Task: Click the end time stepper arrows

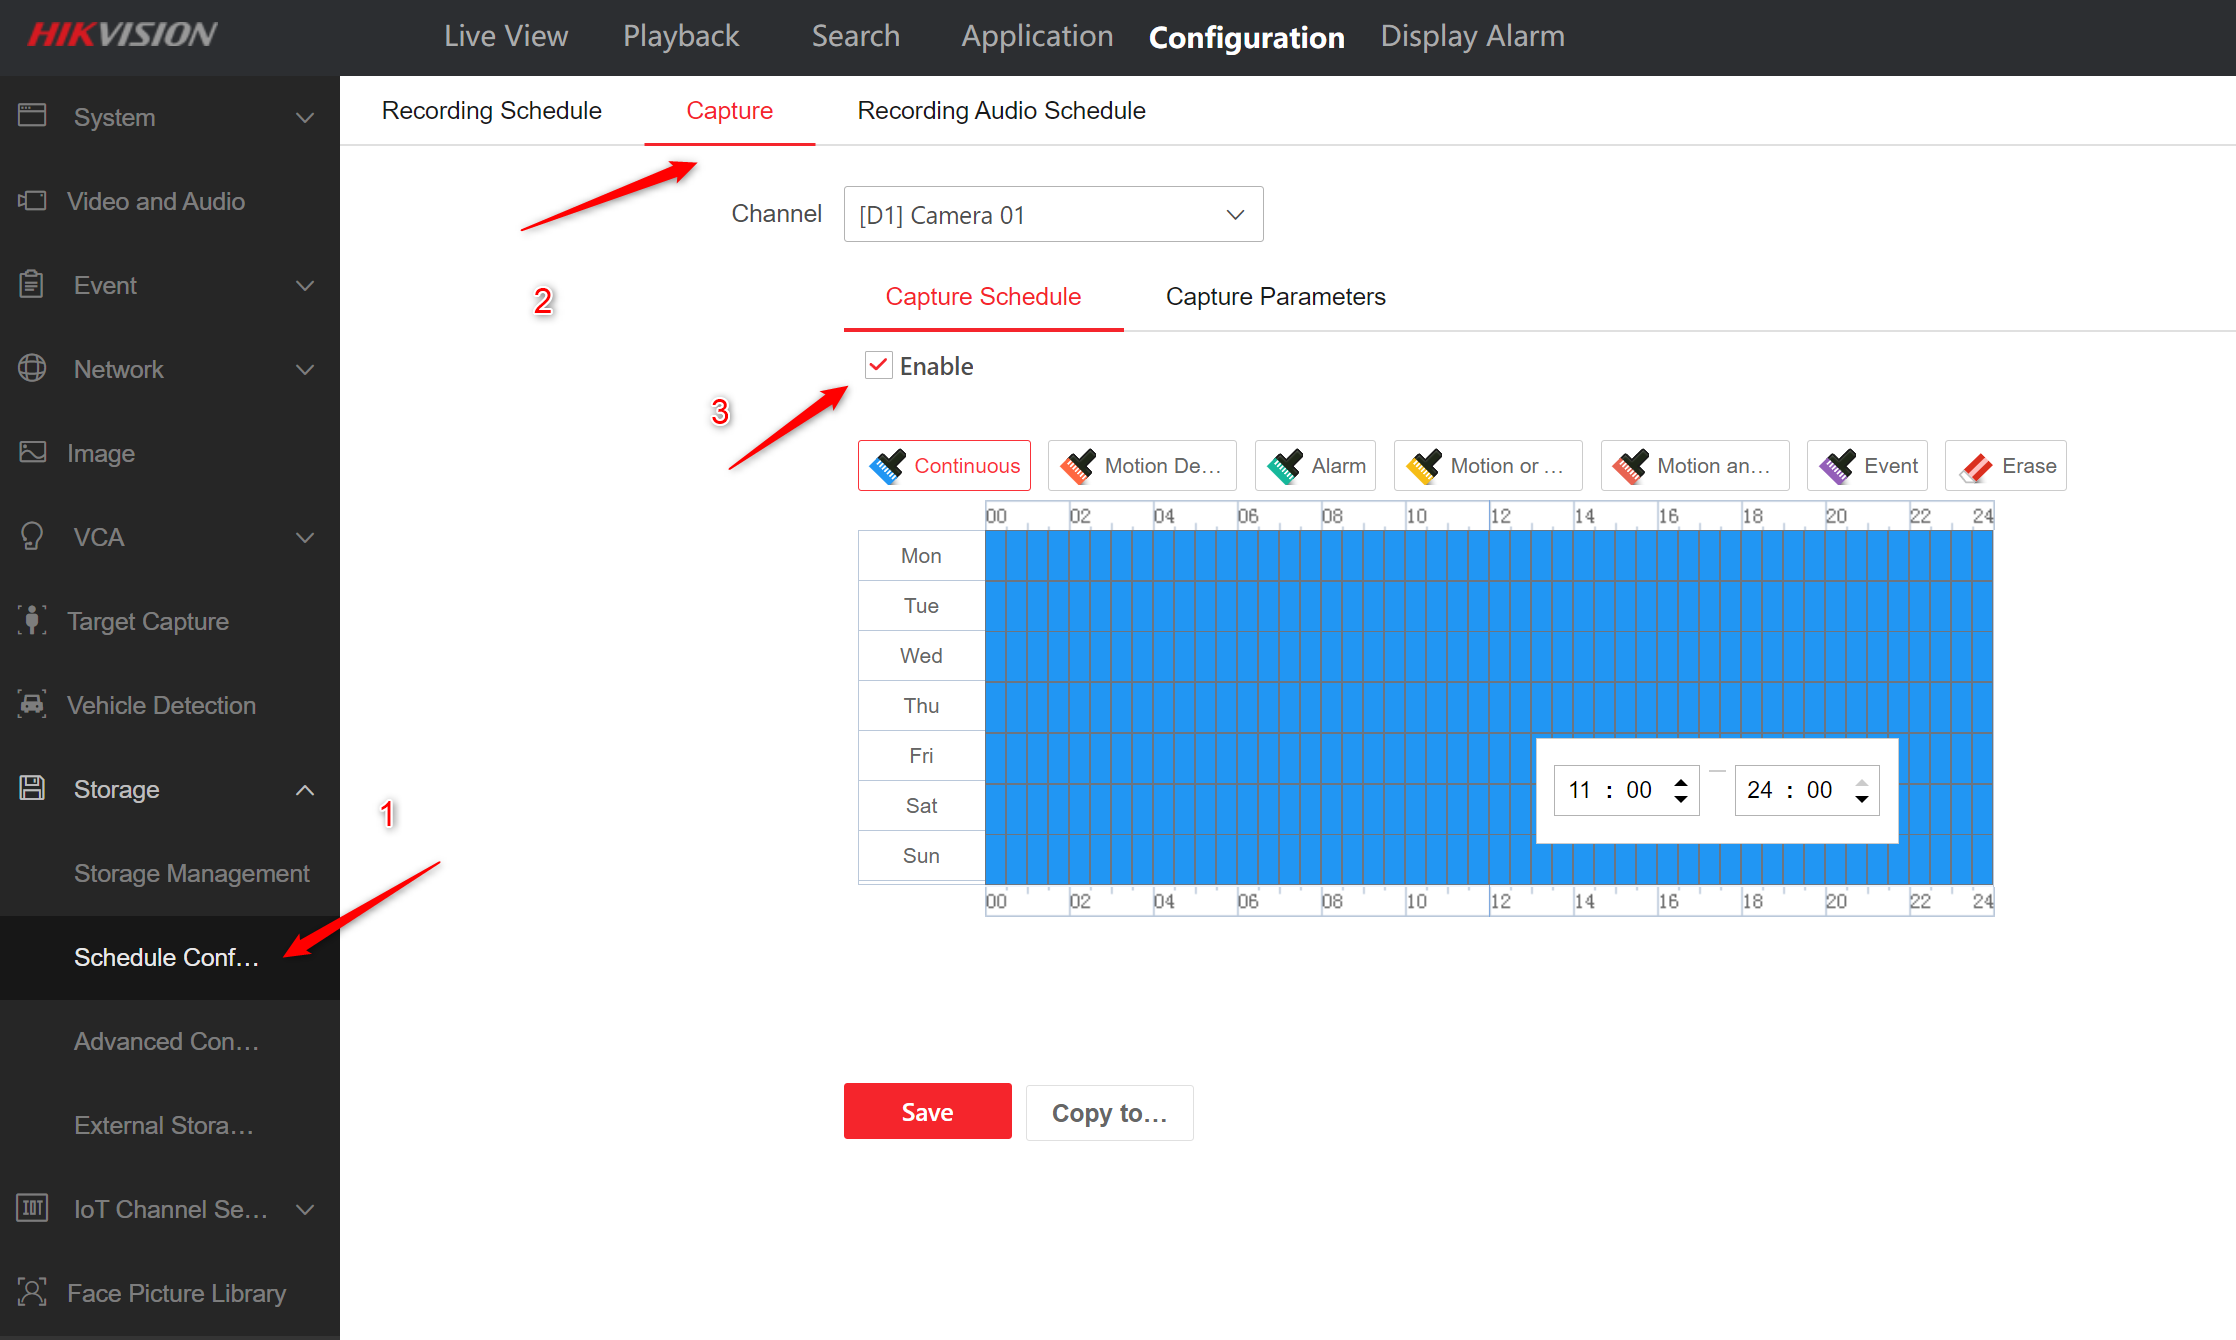Action: coord(1861,790)
